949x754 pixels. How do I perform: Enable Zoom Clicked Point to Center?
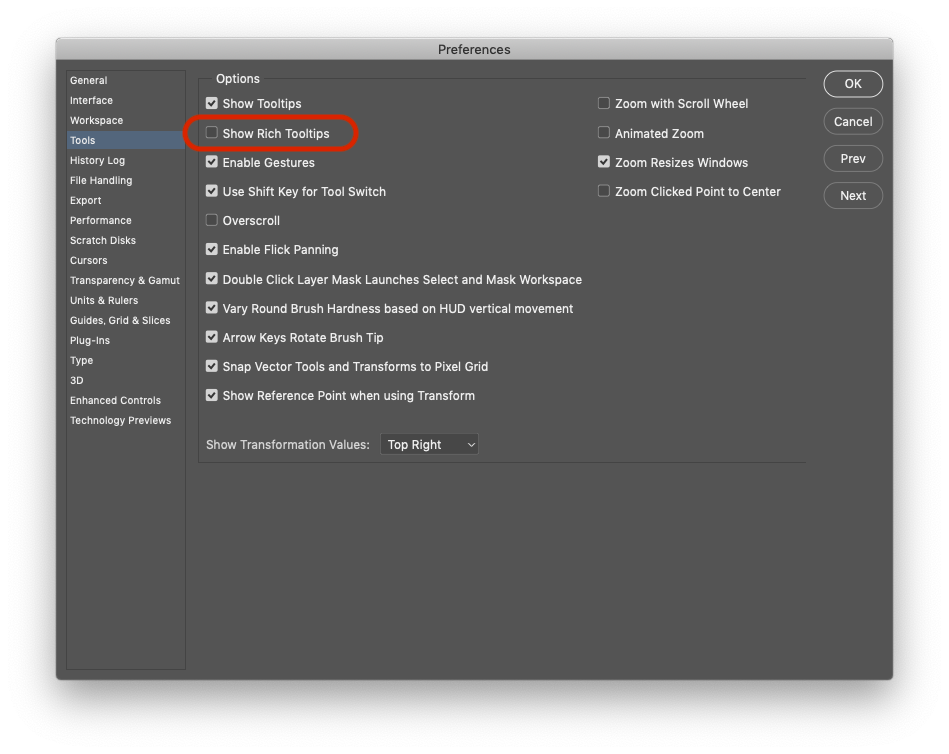604,191
